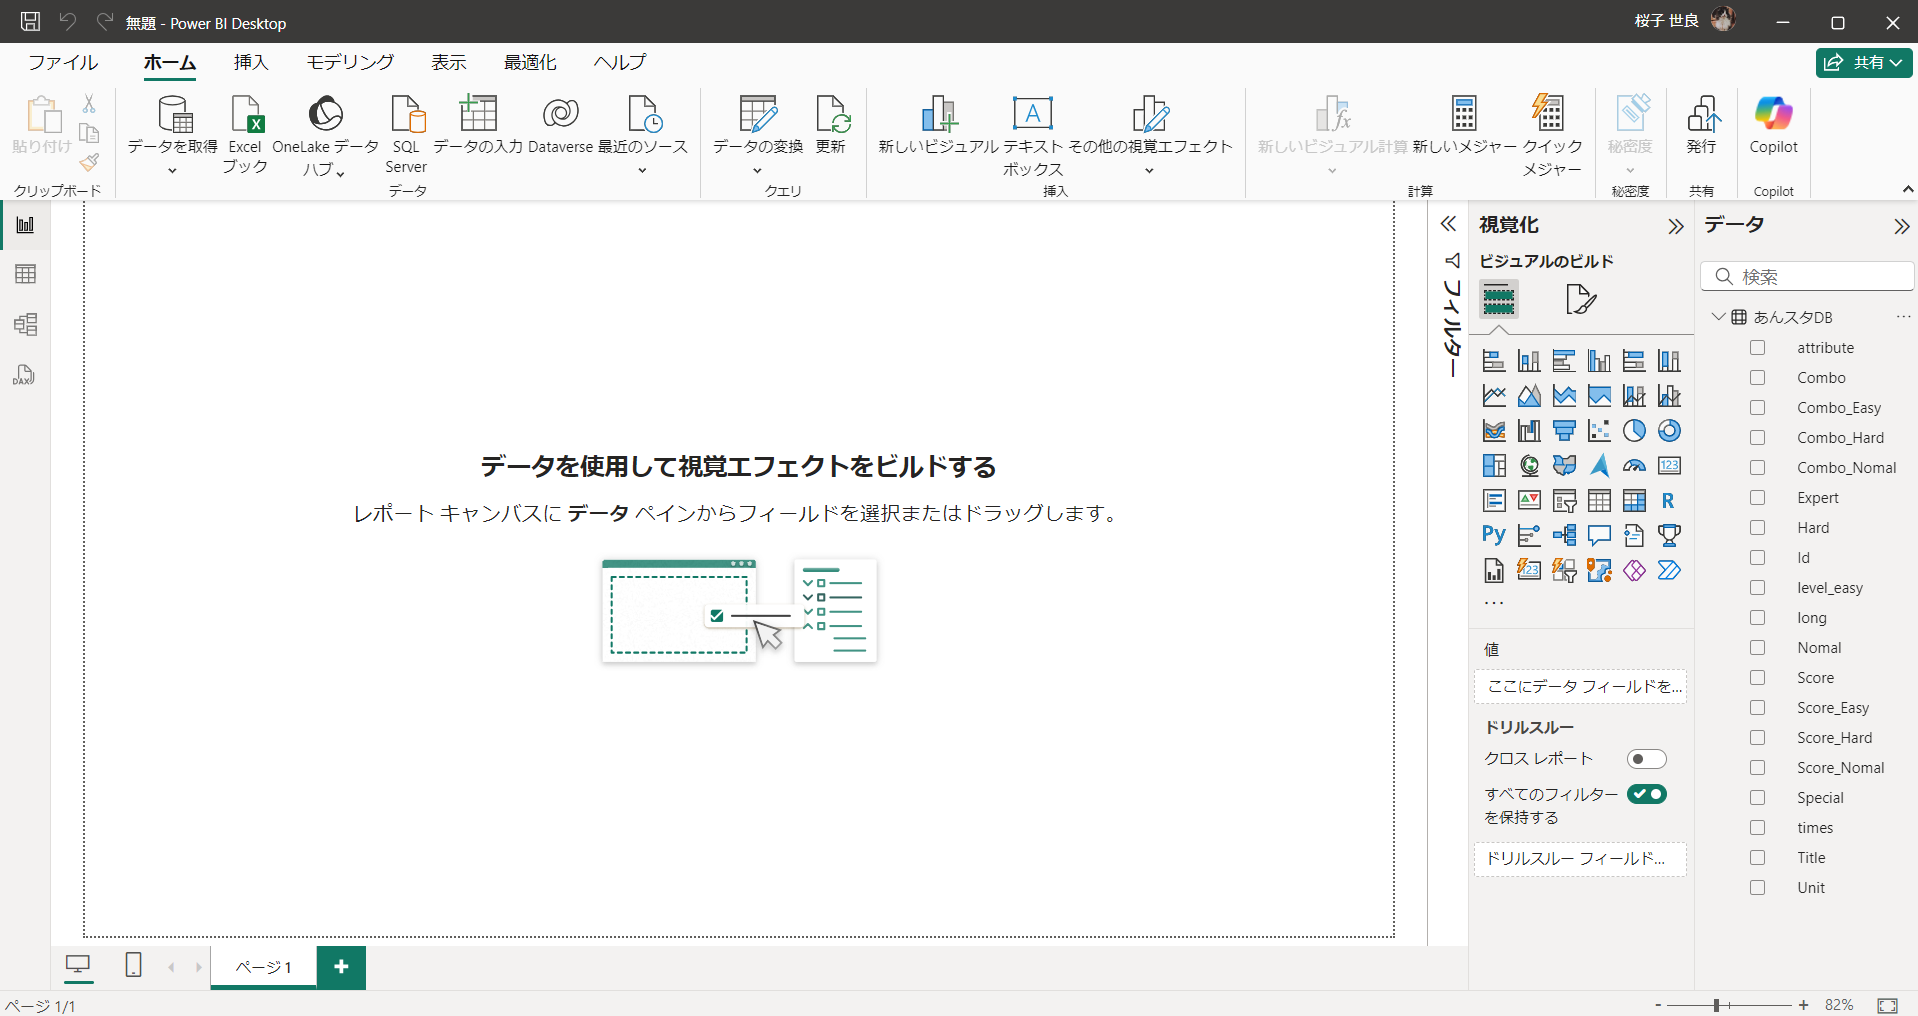Image resolution: width=1918 pixels, height=1016 pixels.
Task: Click the zoom out minus button
Action: click(x=1658, y=1005)
